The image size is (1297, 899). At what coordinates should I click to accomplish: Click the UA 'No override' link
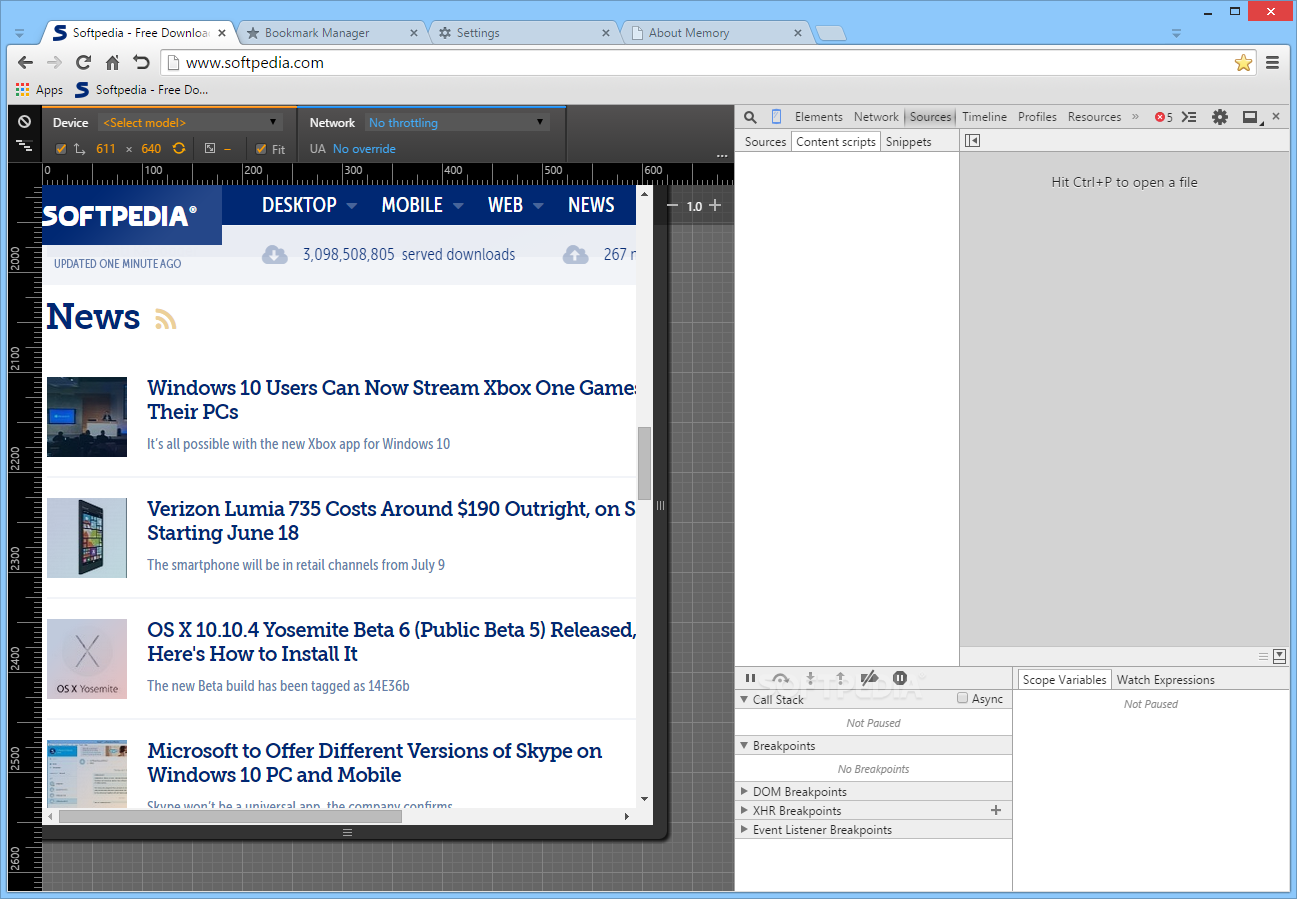tap(364, 149)
